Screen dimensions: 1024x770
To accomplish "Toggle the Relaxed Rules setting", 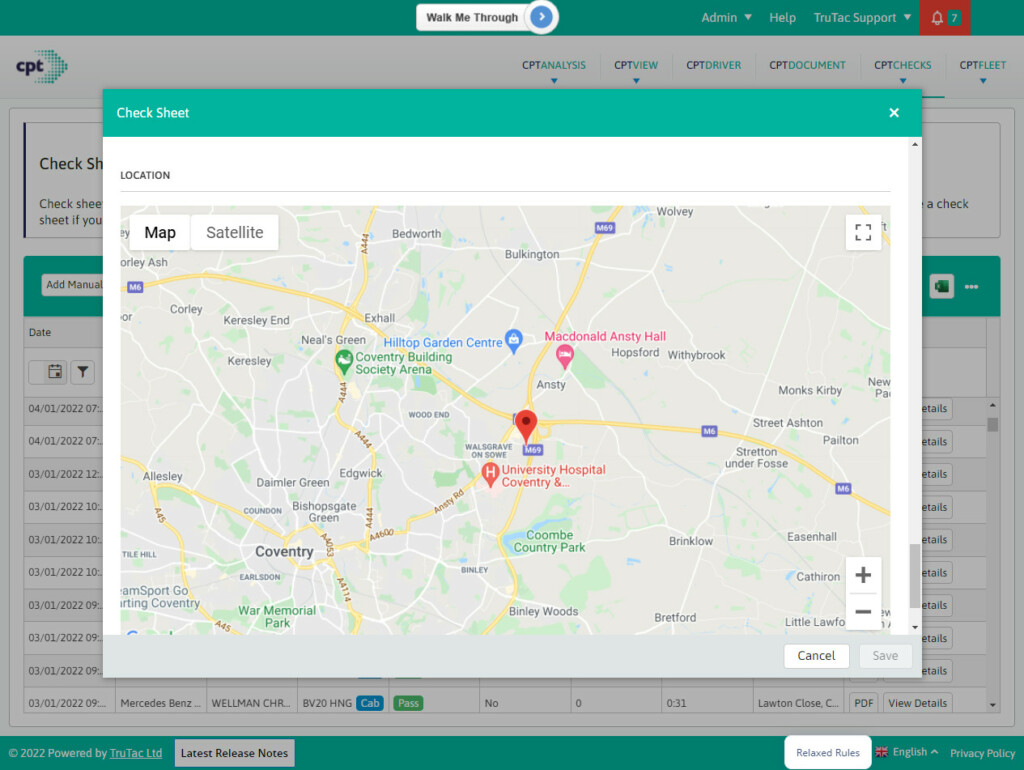I will tap(827, 752).
